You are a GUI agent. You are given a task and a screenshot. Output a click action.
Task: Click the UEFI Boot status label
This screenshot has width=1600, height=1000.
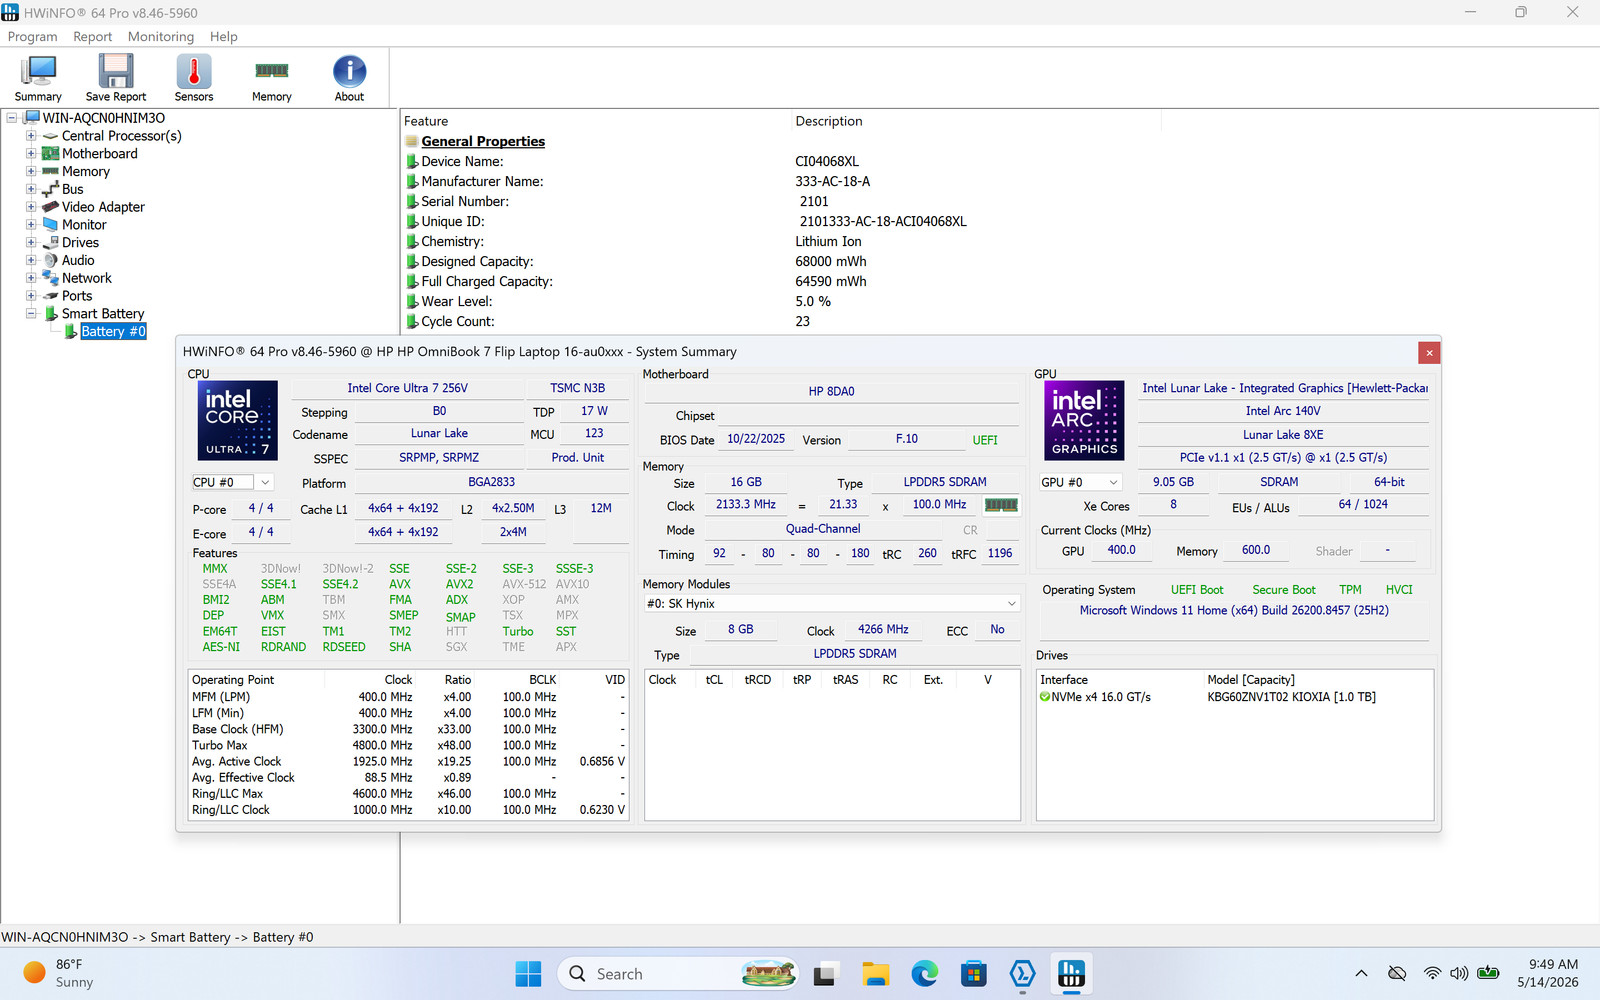tap(1197, 590)
